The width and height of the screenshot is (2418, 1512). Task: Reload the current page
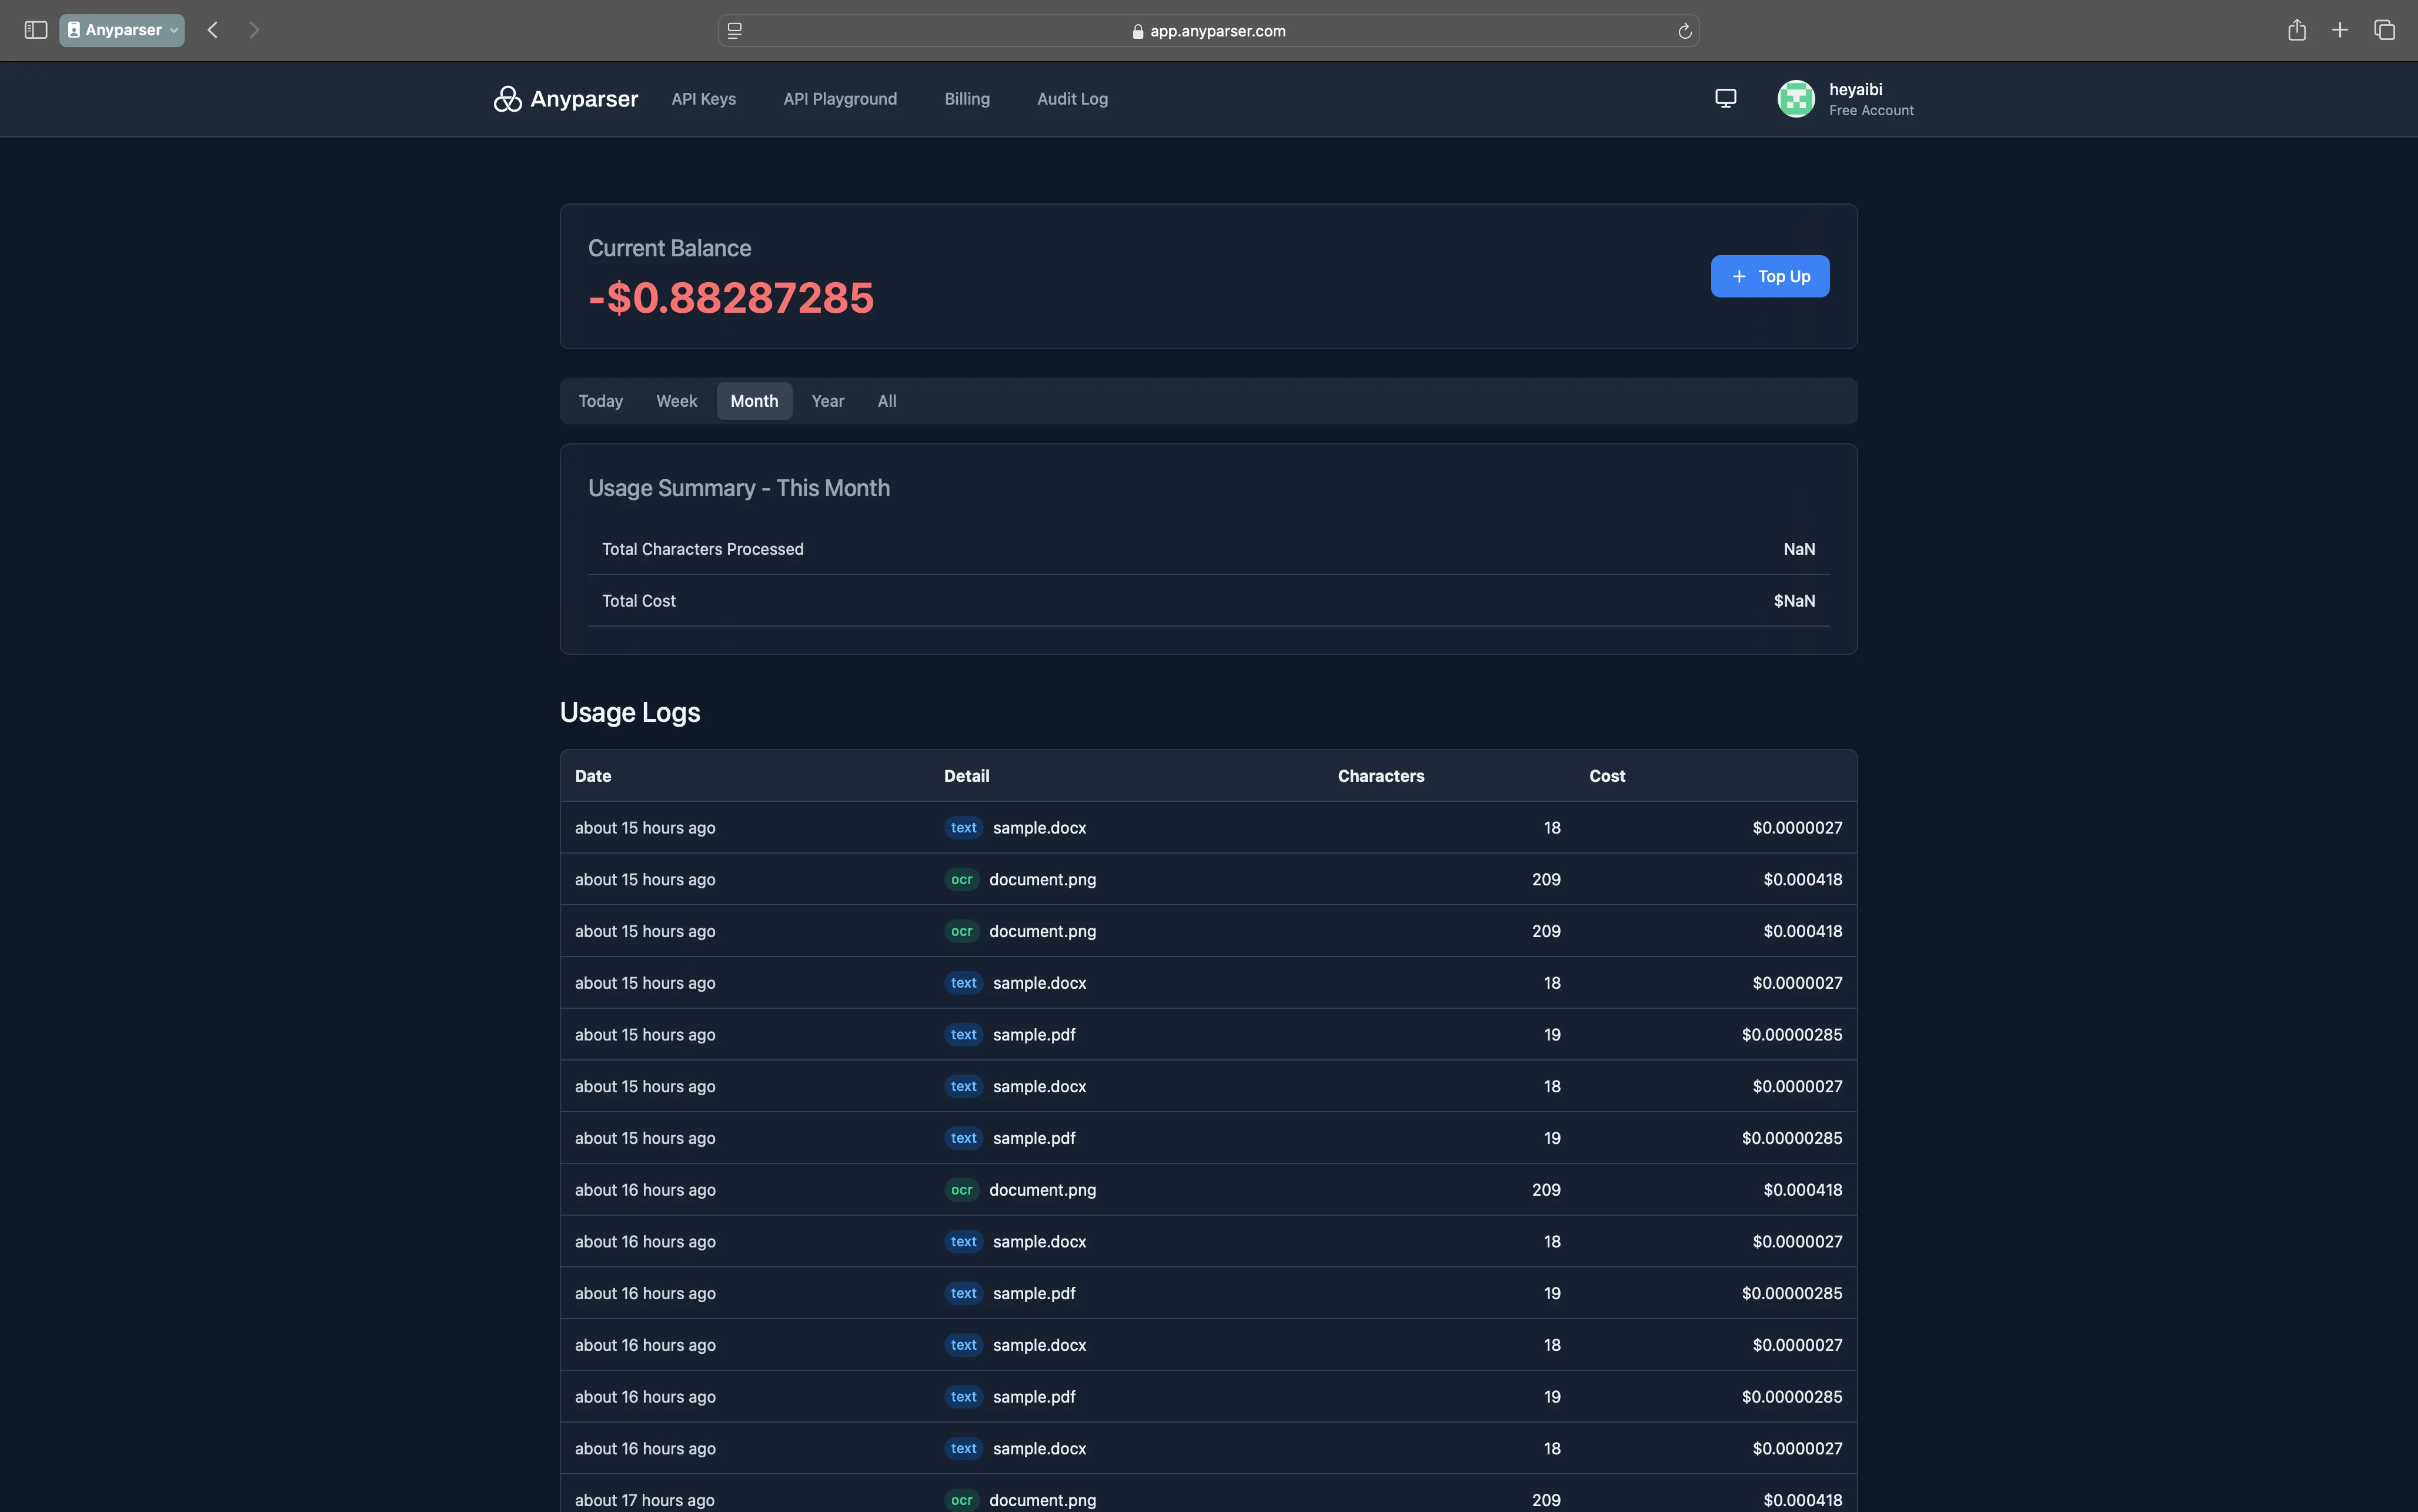(1684, 31)
